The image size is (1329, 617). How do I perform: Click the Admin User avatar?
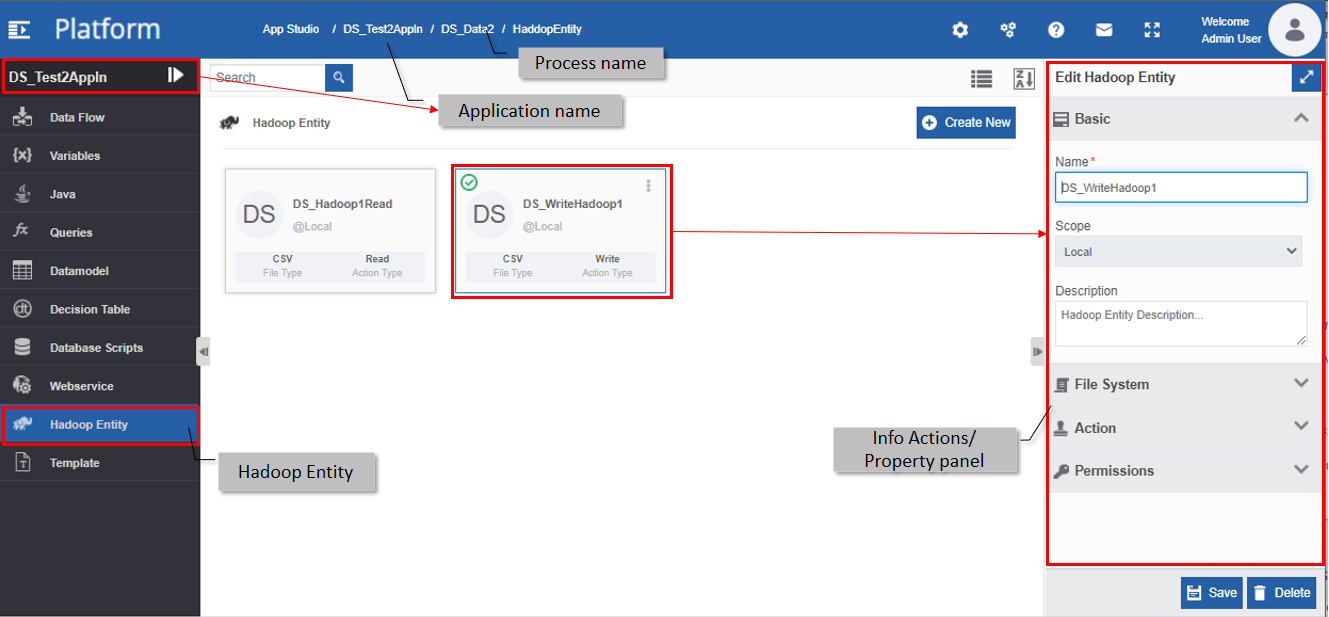[1295, 31]
